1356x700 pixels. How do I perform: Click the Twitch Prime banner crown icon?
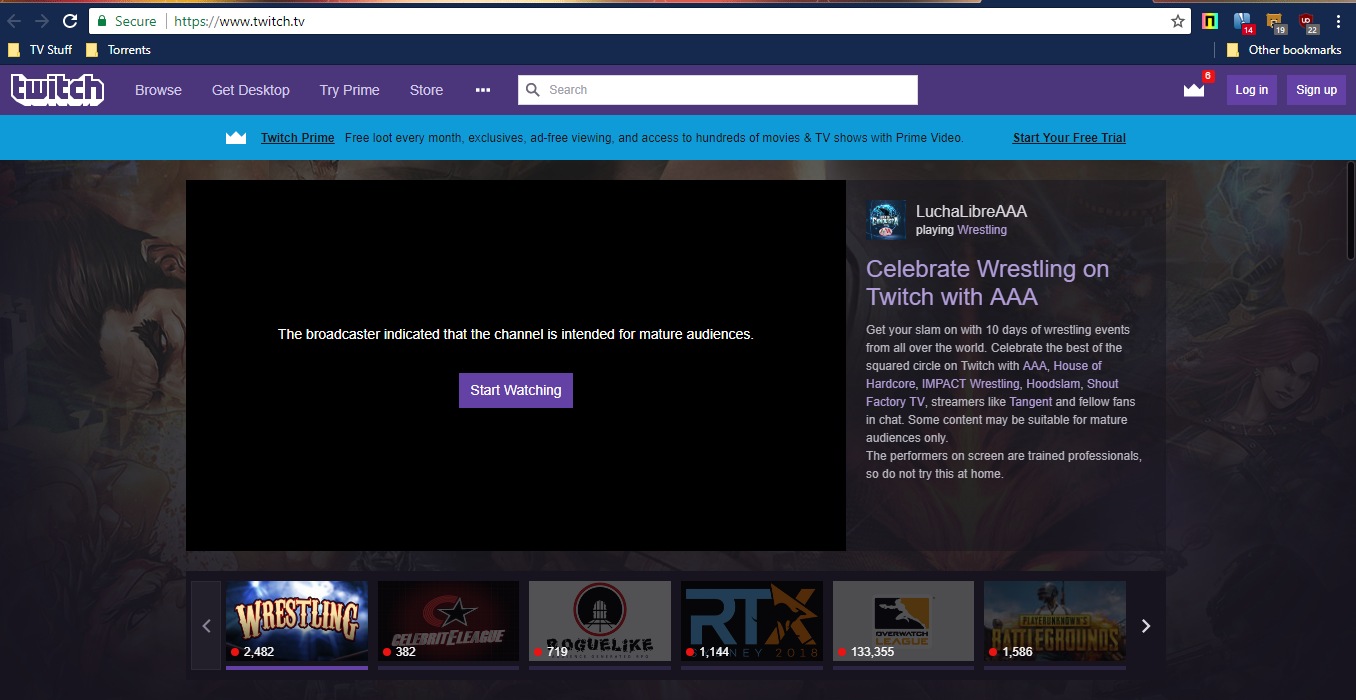236,138
